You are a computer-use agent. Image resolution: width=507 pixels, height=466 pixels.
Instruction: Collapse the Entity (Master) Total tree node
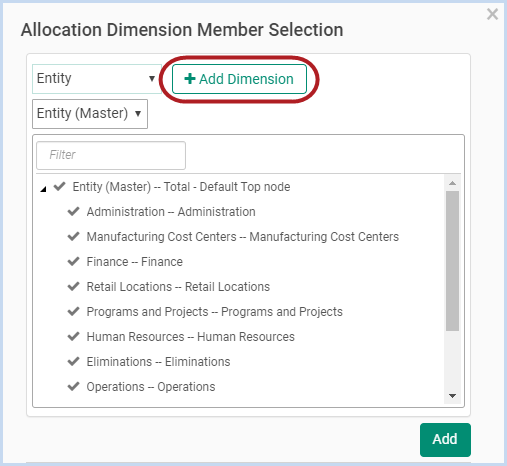pyautogui.click(x=43, y=189)
